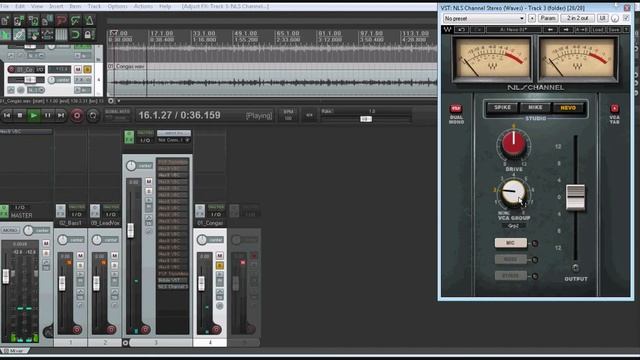Viewport: 640px width, 360px height.
Task: Toggle the Repeat transport button
Action: click(93, 116)
